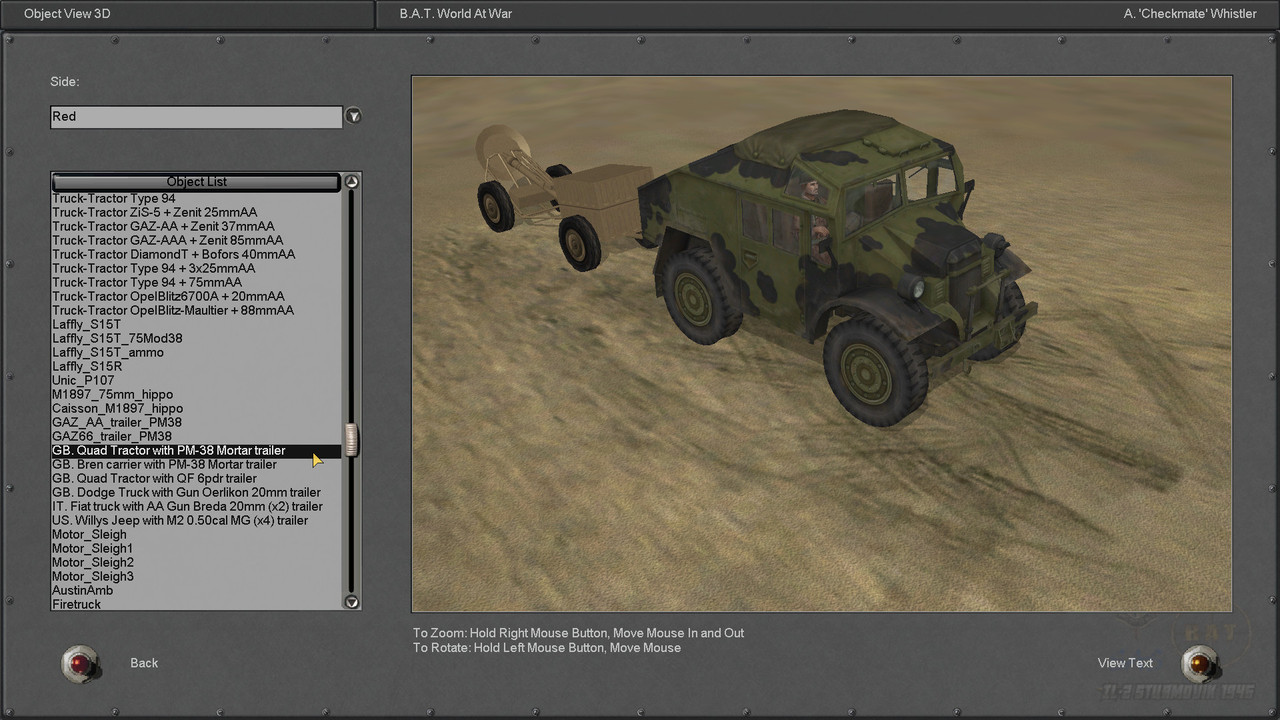The image size is (1280, 720).
Task: Select Truck-Tractor Type 94 entry
Action: click(x=196, y=198)
